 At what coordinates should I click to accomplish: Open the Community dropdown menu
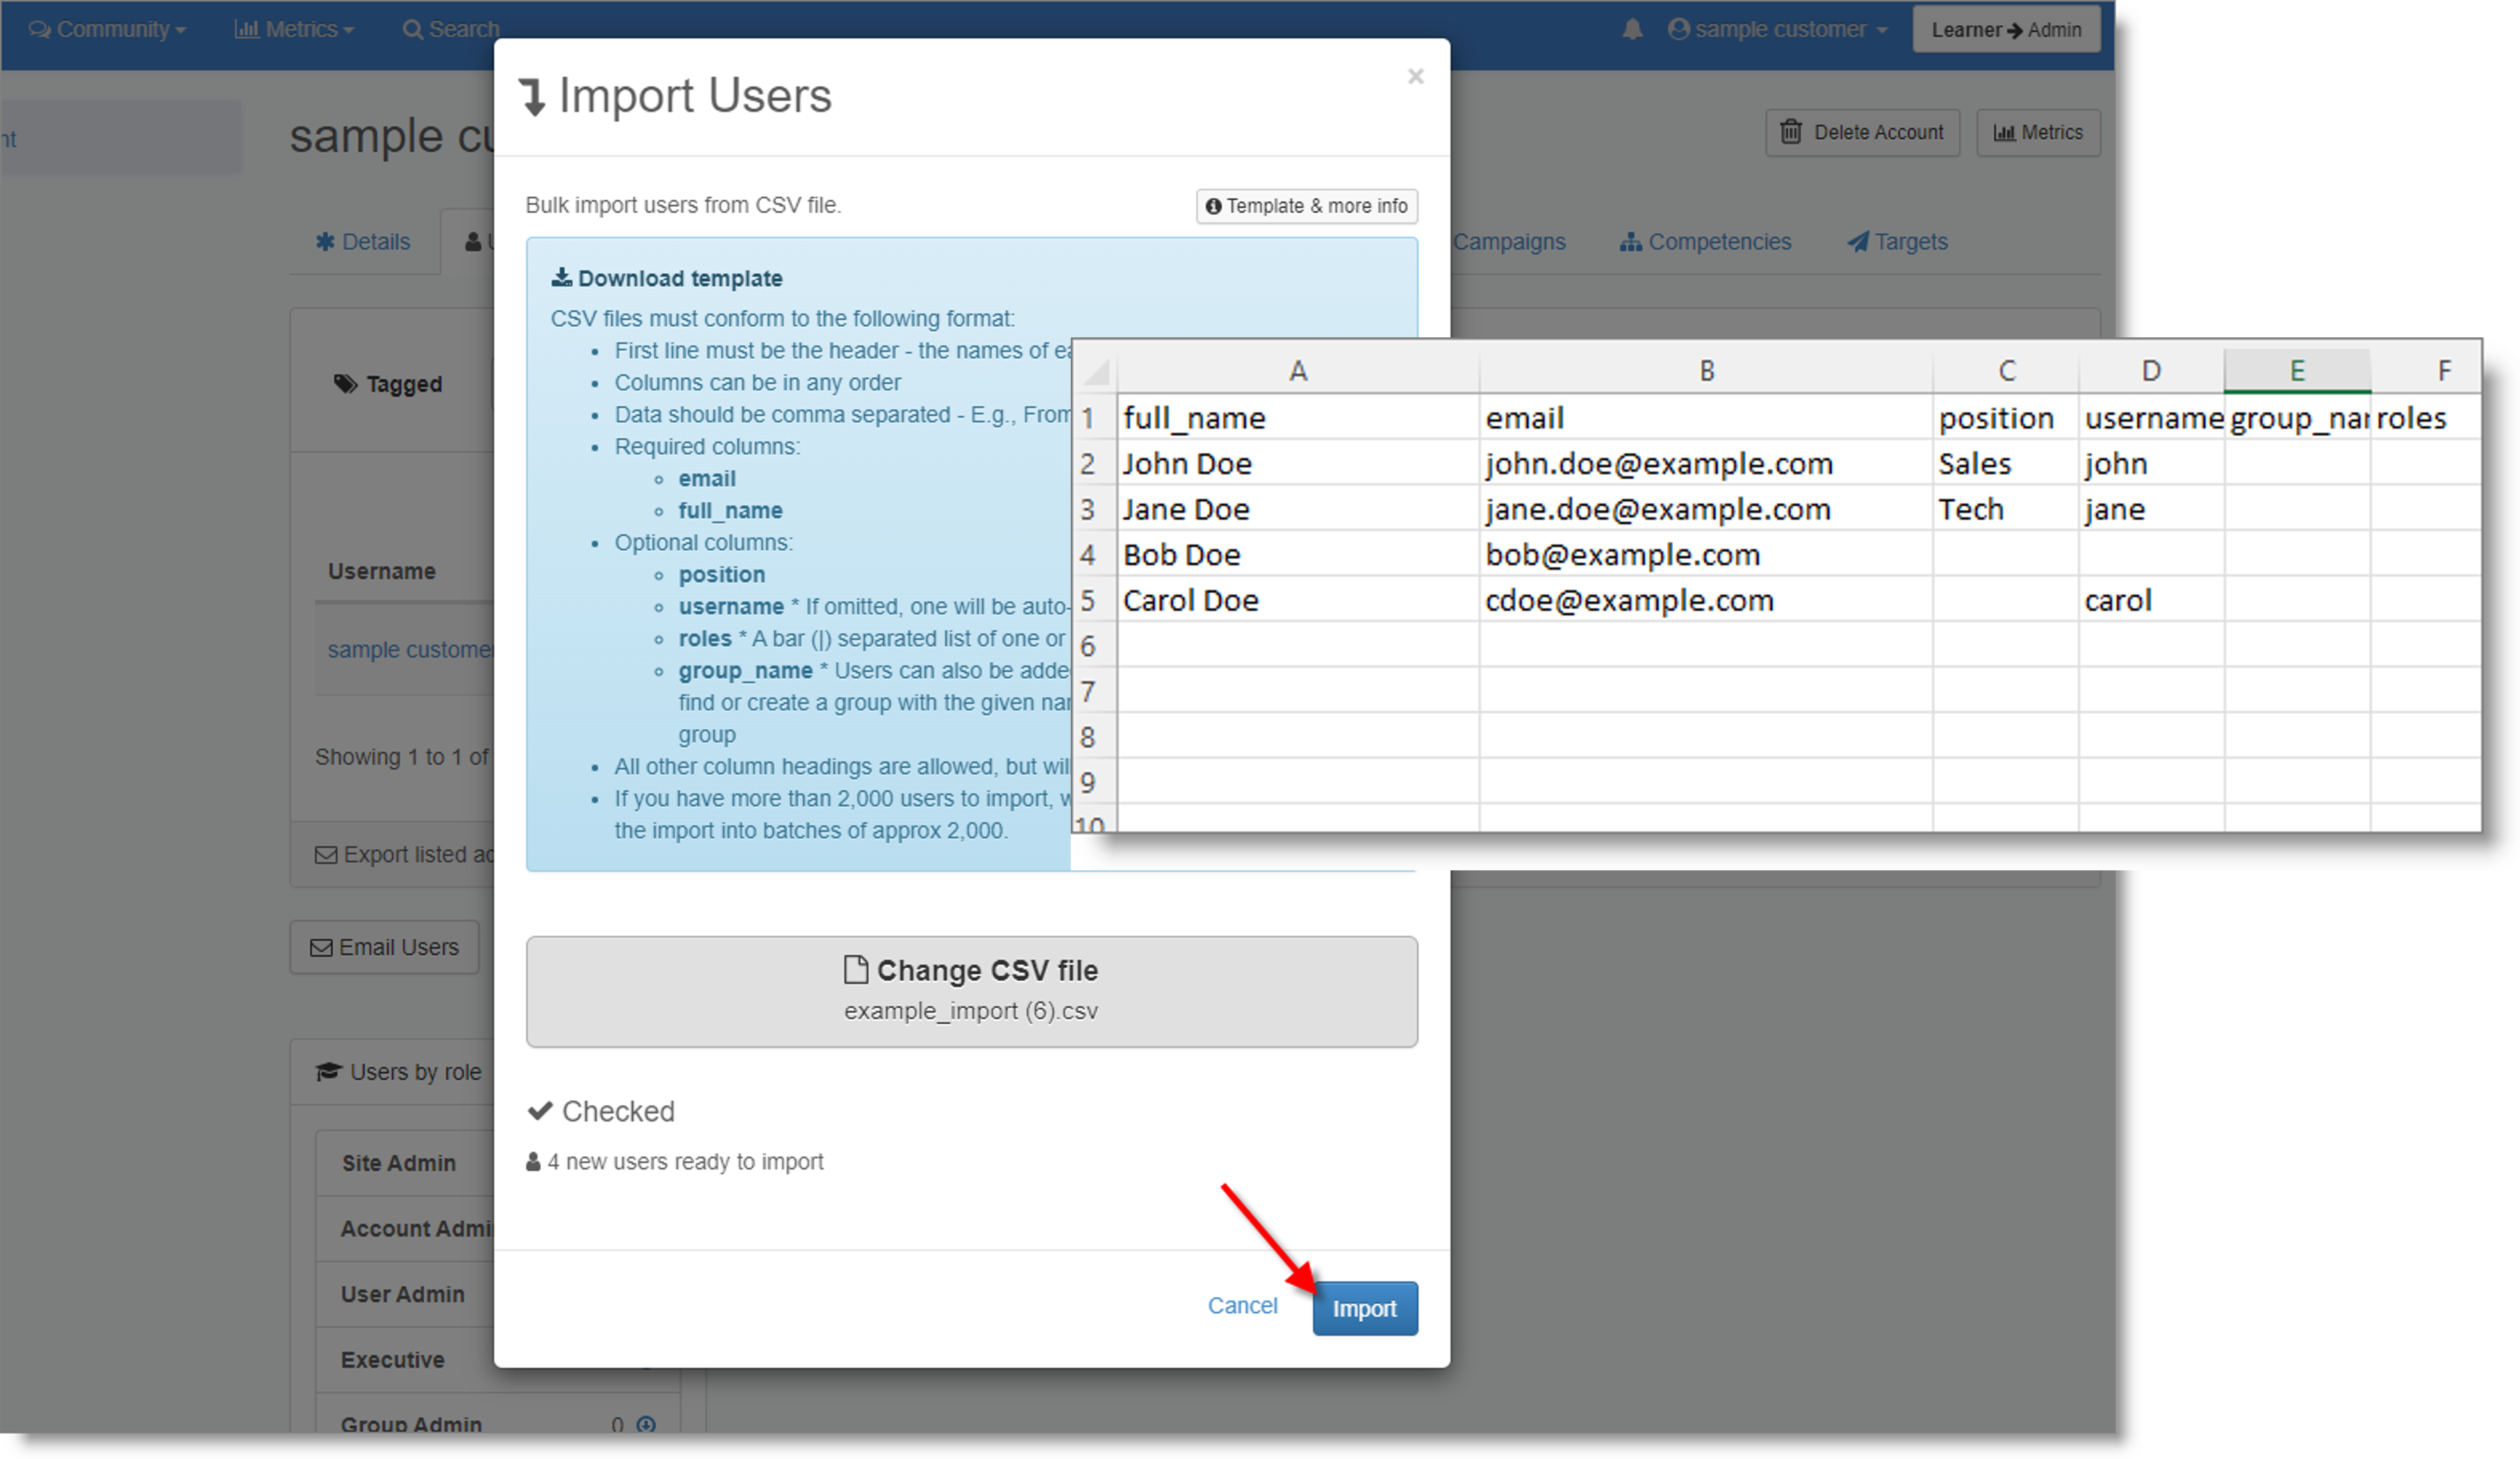[x=108, y=29]
